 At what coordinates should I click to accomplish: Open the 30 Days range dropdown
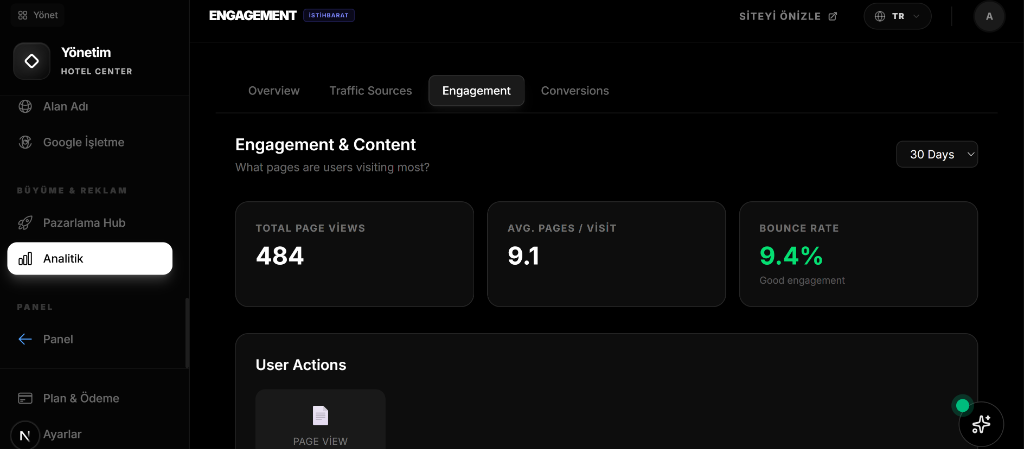click(937, 154)
